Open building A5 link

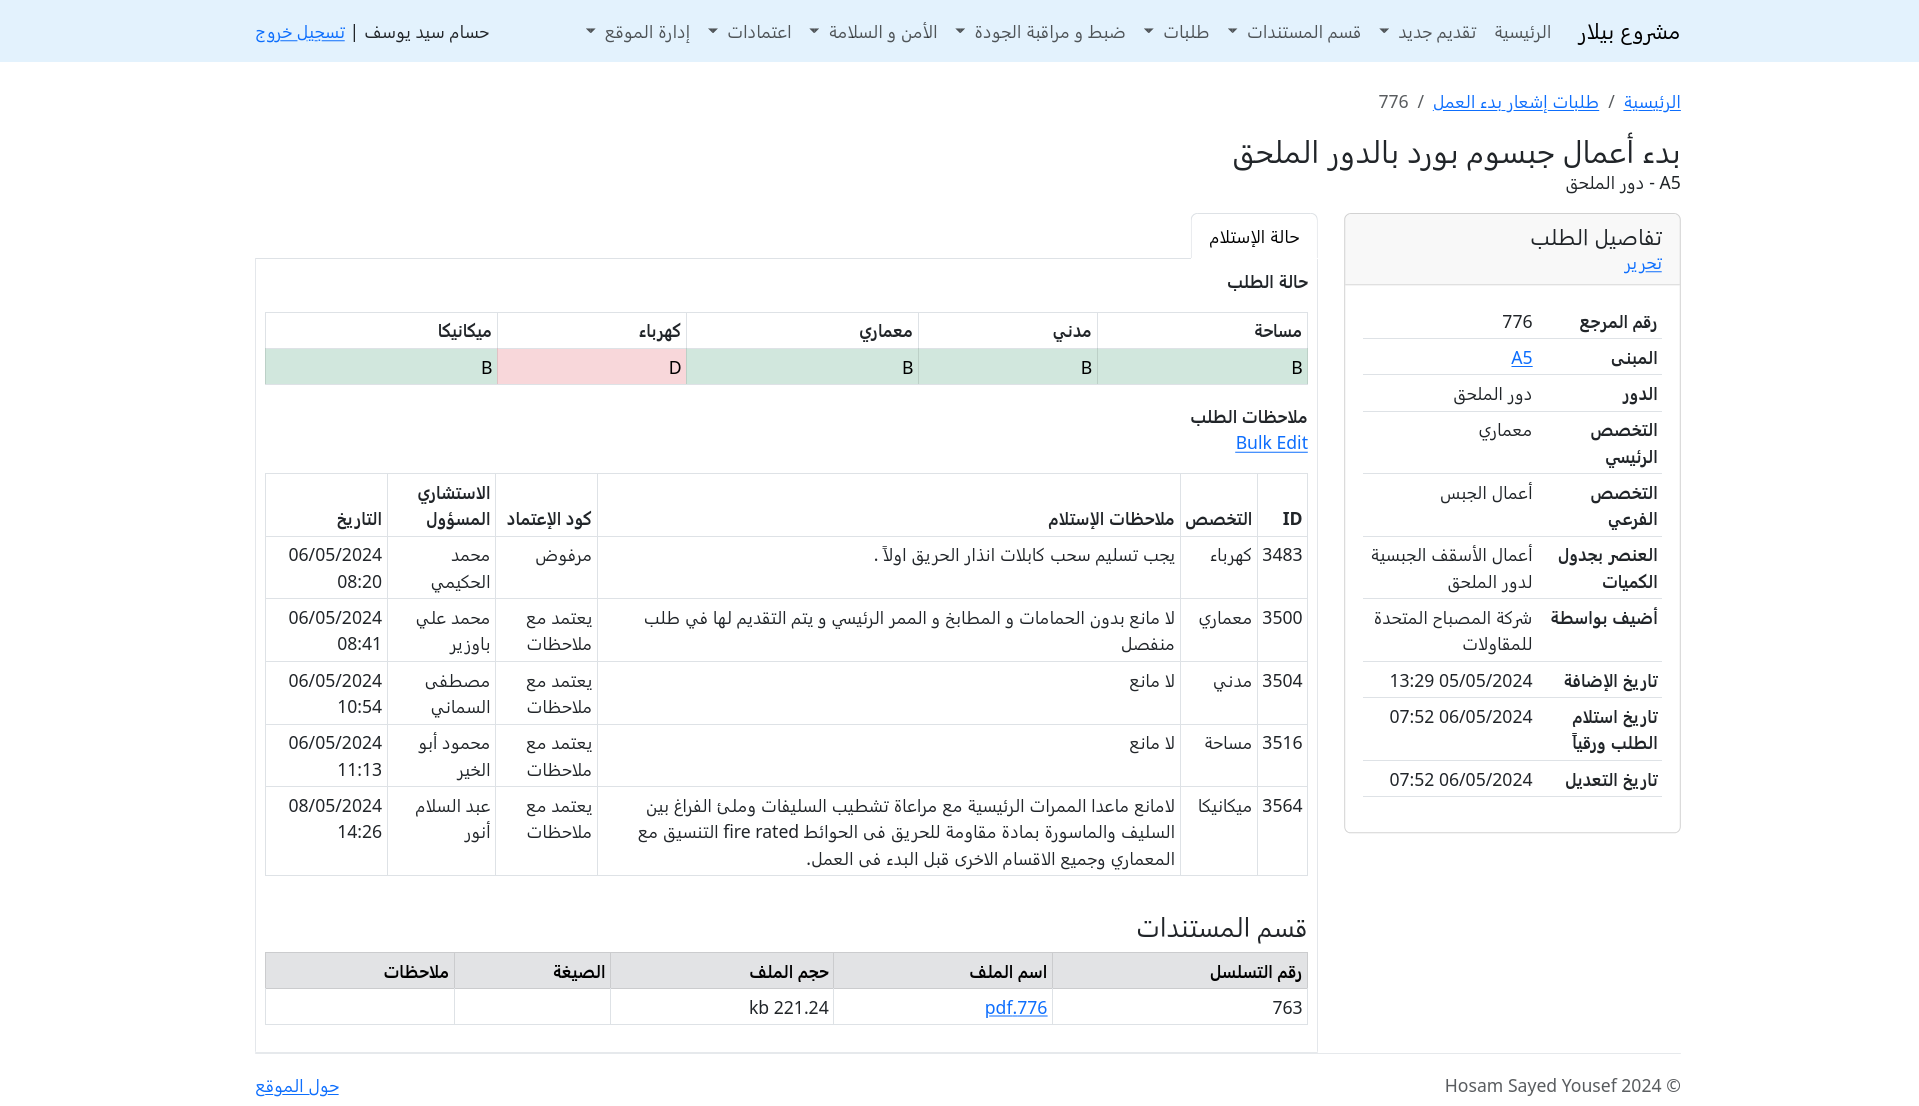pos(1521,358)
